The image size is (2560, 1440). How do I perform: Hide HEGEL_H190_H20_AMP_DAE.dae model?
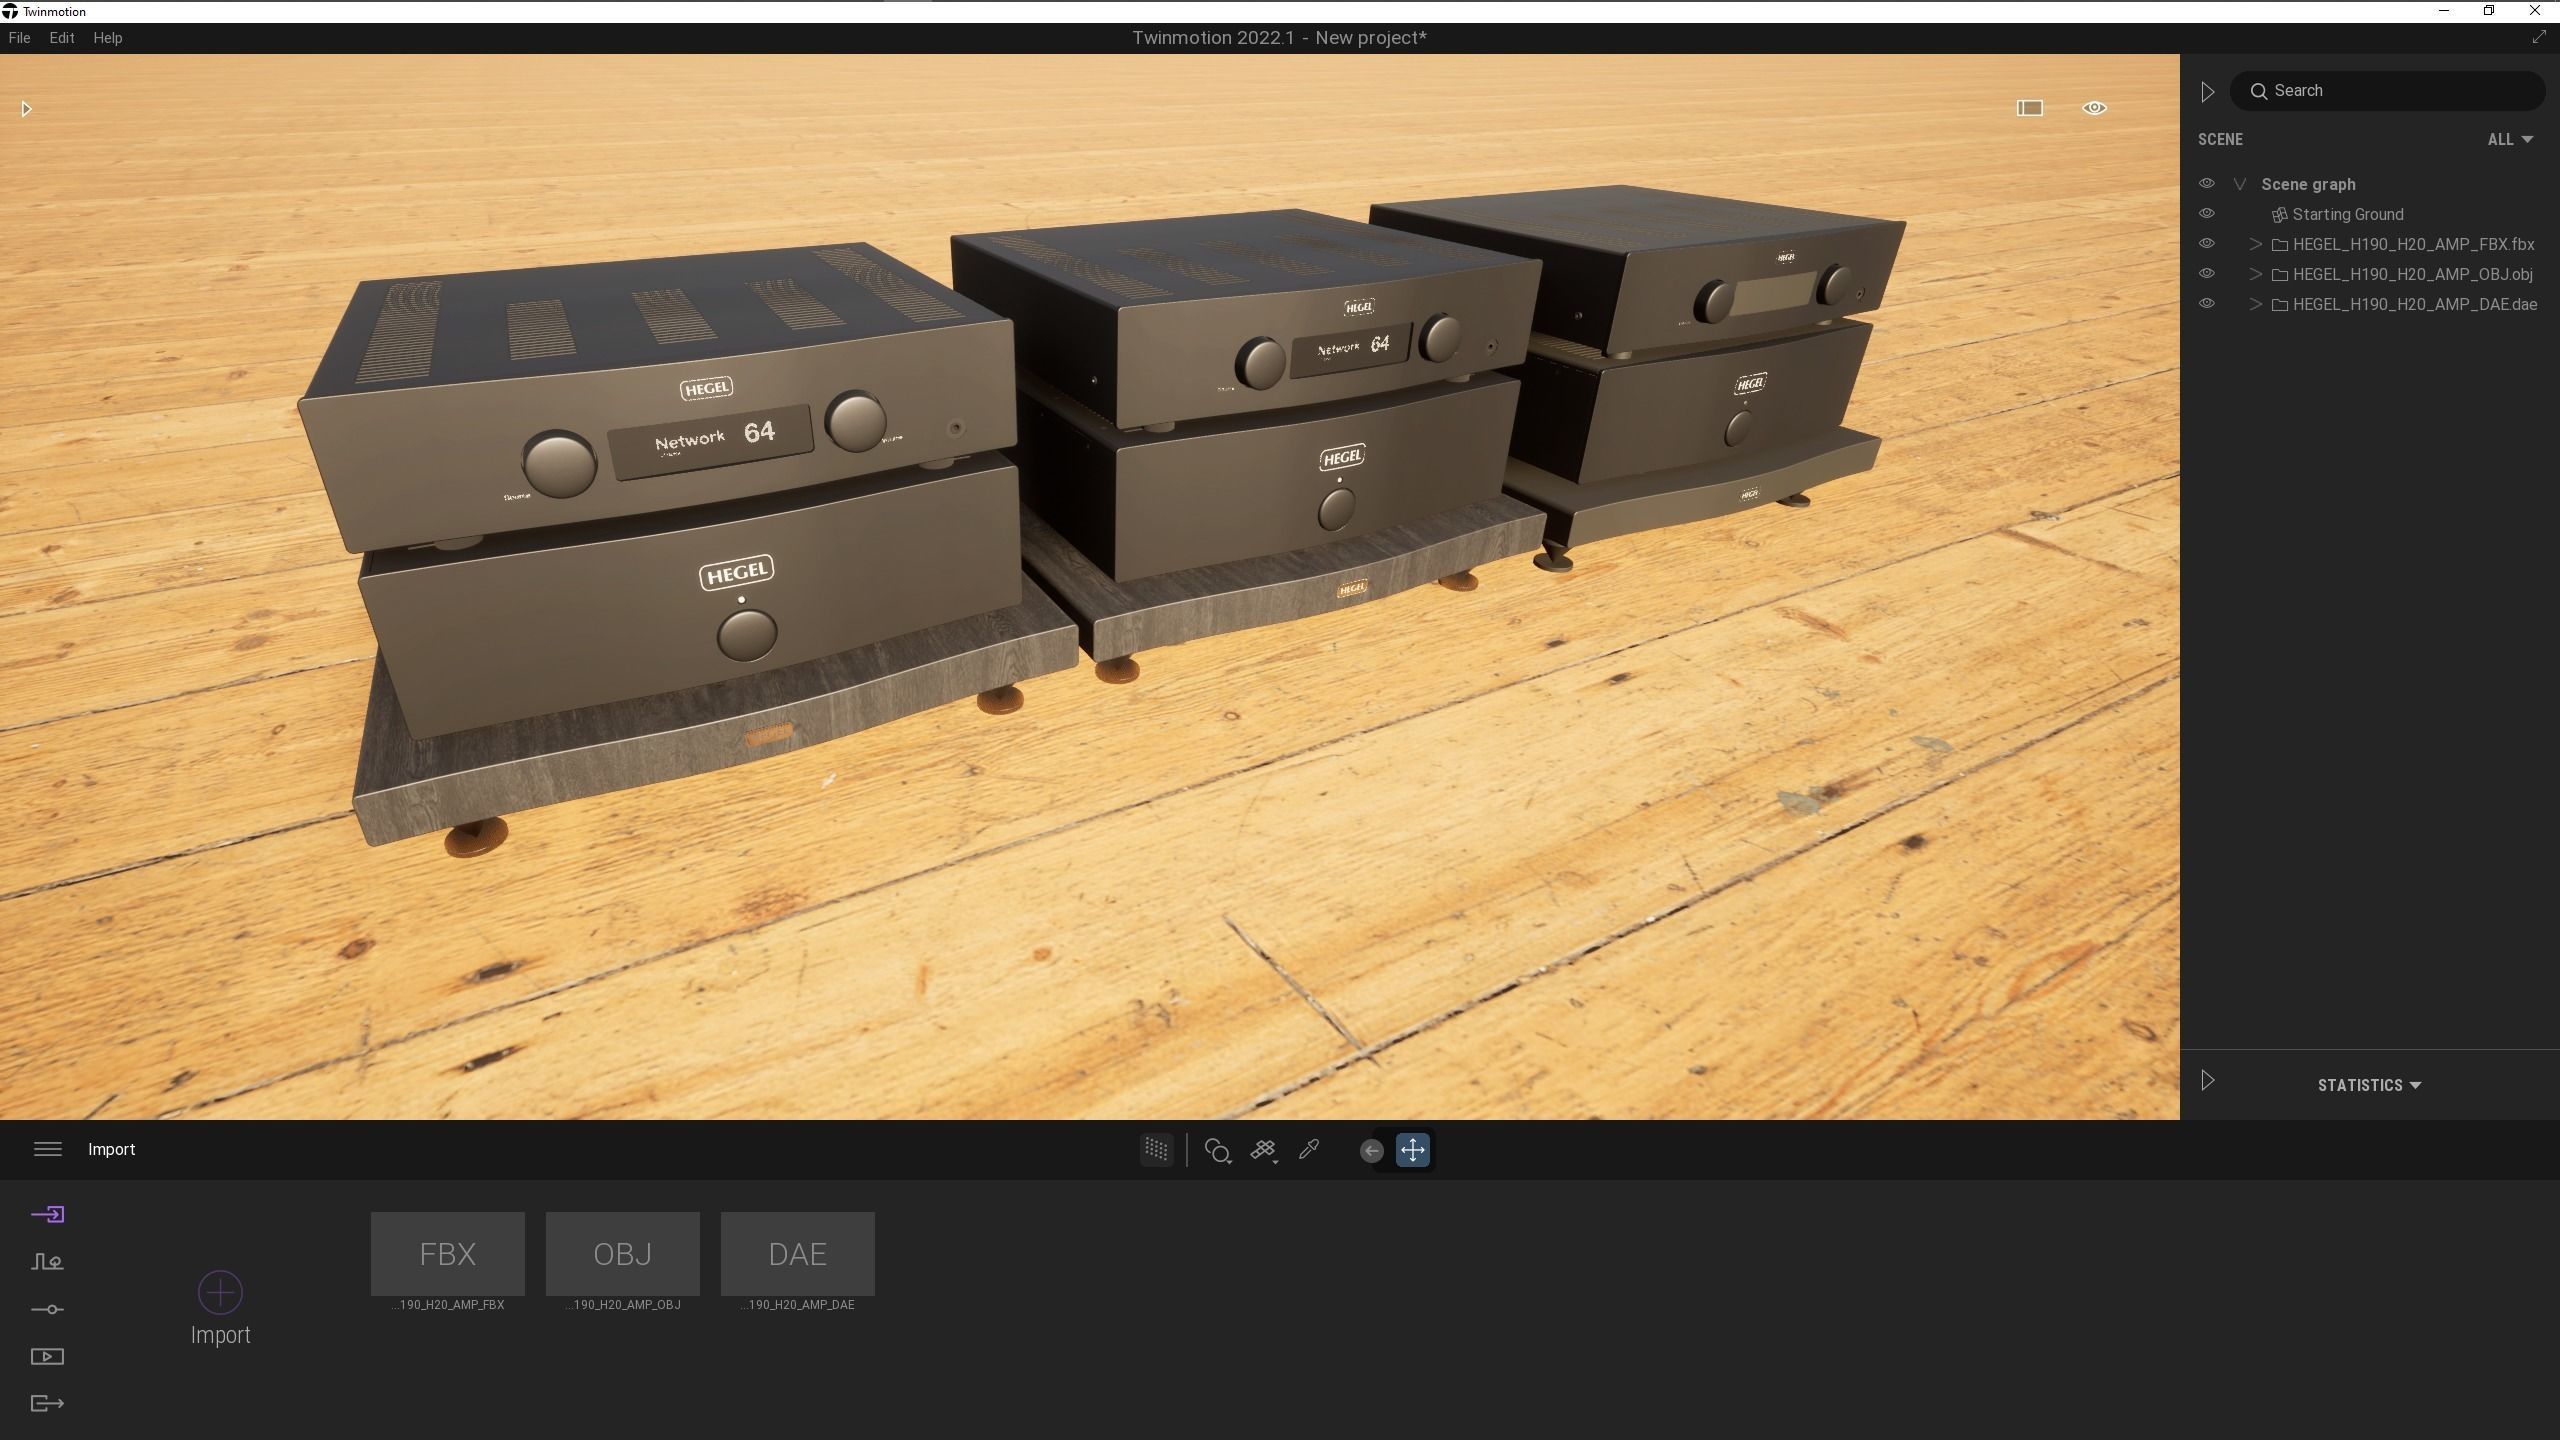2206,304
